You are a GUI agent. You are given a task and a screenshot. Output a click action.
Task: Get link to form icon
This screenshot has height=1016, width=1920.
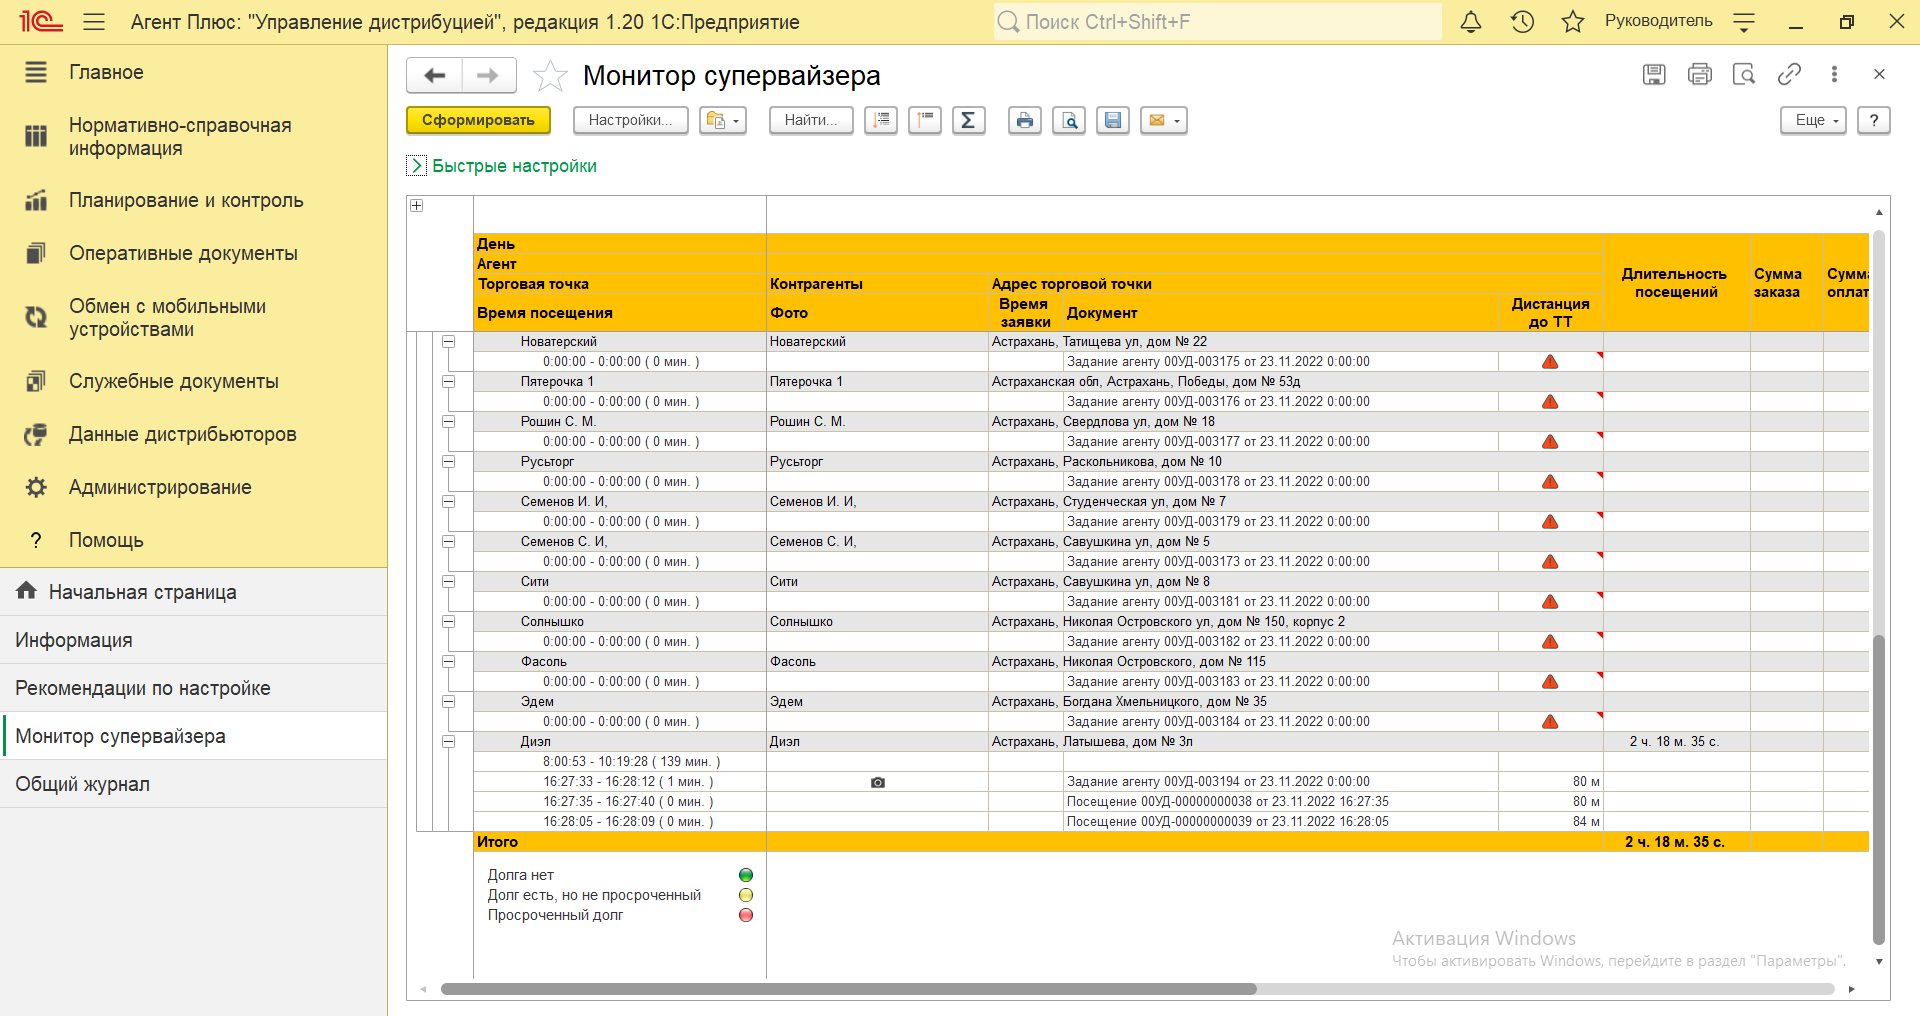click(1789, 74)
